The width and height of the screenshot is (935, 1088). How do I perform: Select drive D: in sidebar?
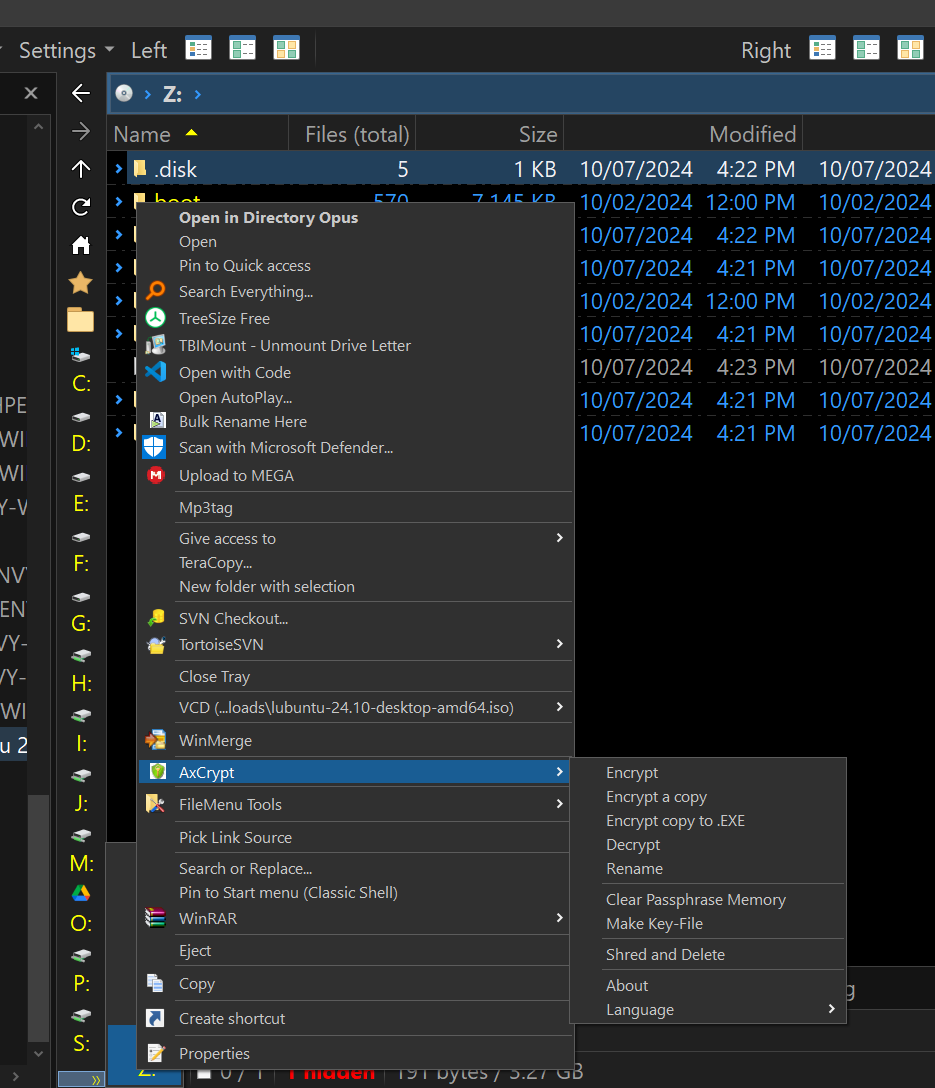[81, 443]
